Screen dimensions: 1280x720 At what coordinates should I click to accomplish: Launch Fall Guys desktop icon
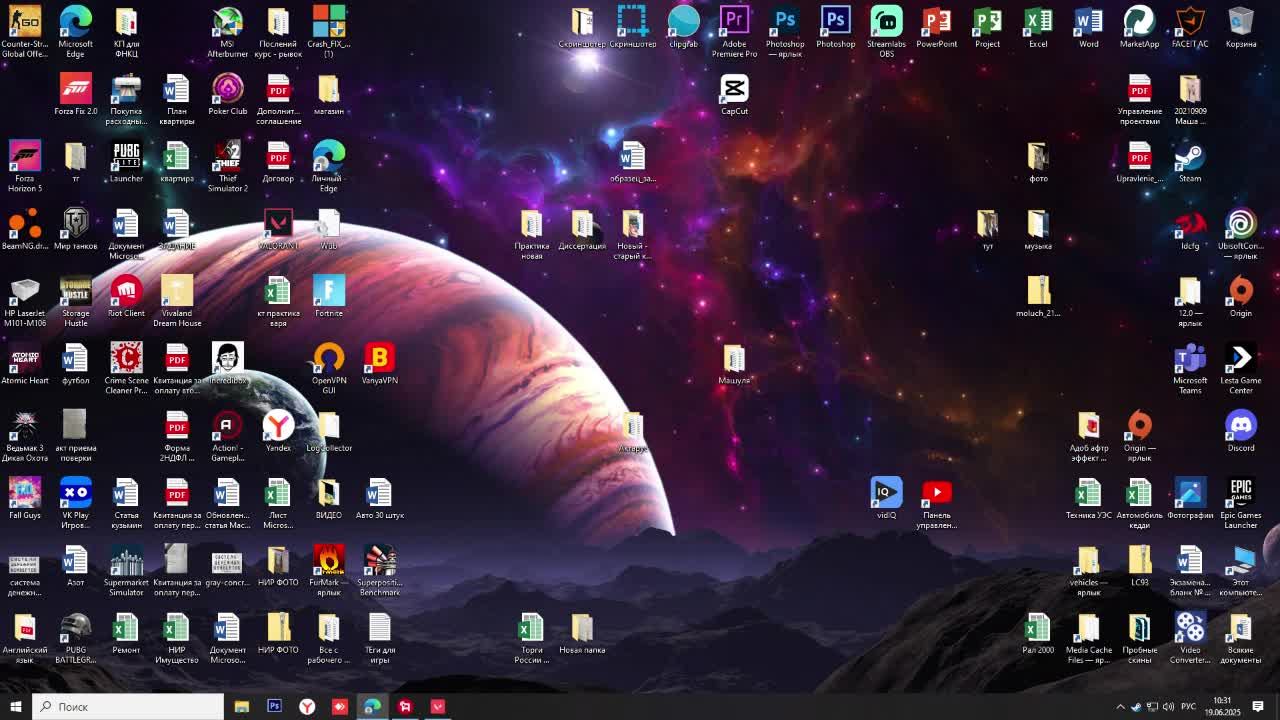[x=25, y=498]
